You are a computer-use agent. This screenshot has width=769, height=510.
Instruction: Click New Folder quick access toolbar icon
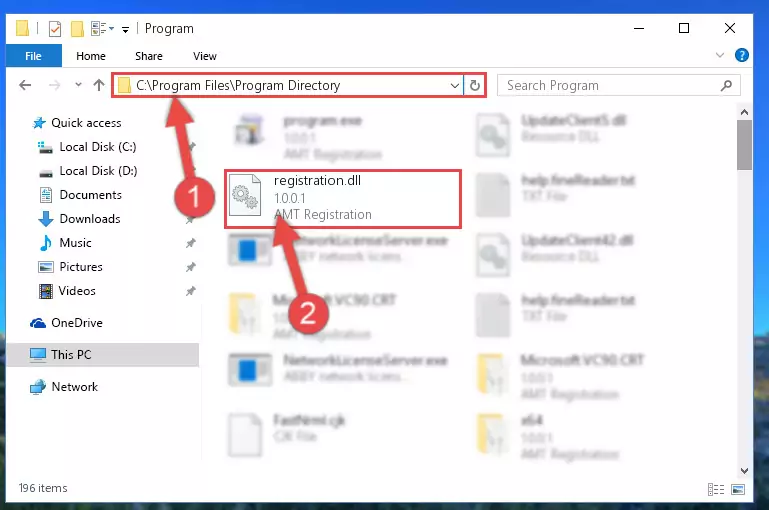pyautogui.click(x=77, y=29)
